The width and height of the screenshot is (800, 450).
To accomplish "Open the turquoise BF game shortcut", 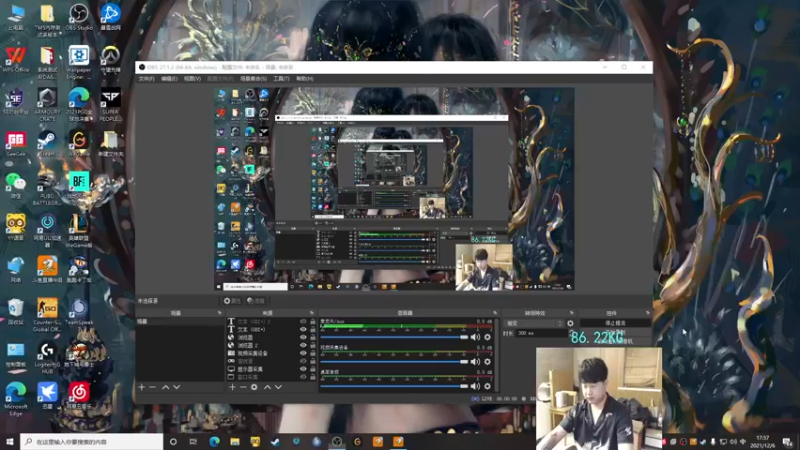I will (x=79, y=185).
